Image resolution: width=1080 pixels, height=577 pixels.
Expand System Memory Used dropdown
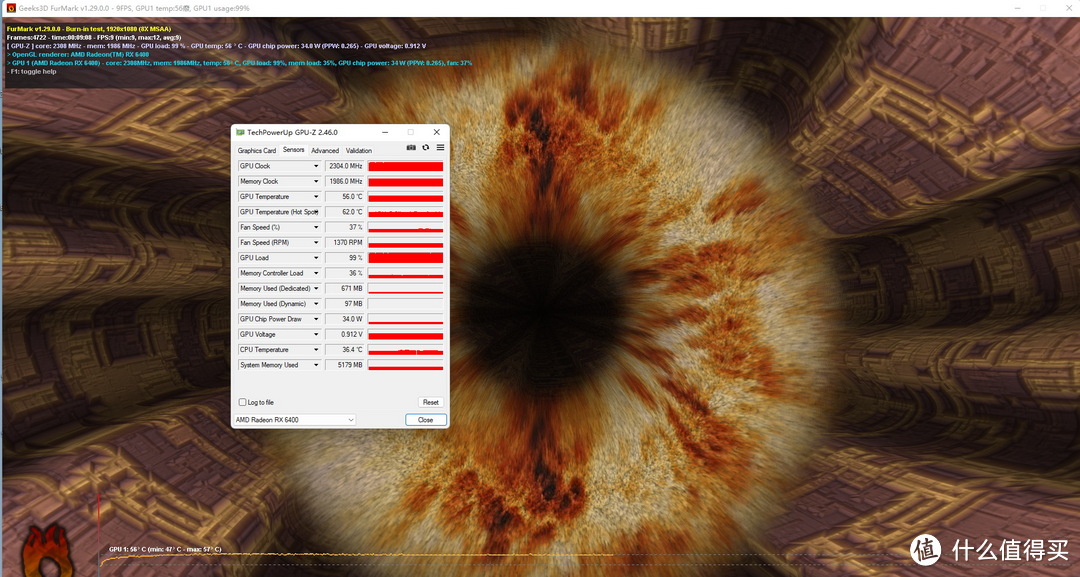(316, 365)
